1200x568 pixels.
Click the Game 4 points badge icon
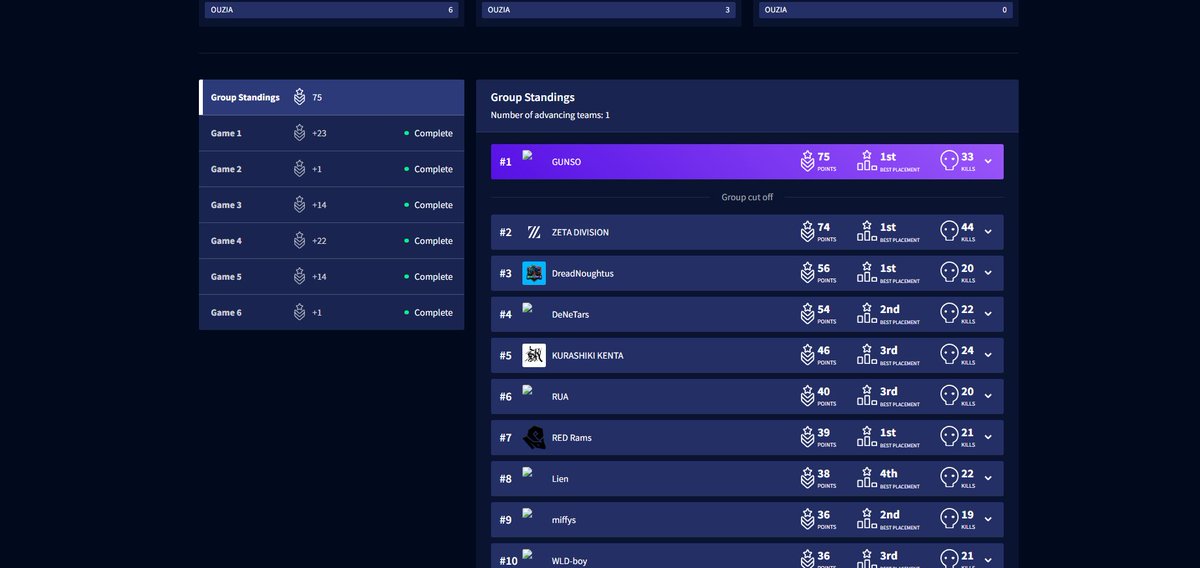point(299,241)
